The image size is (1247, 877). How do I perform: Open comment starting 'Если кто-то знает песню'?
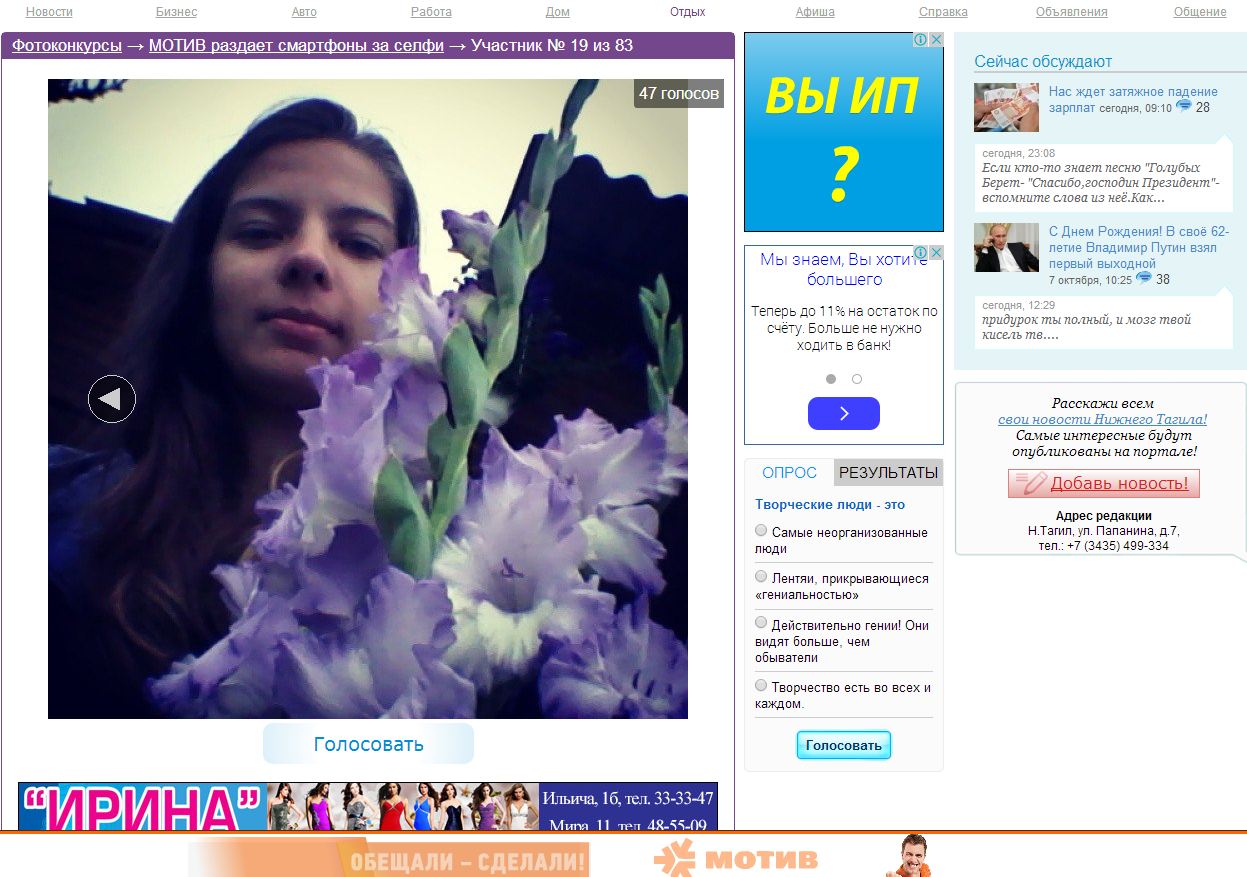coord(1102,182)
